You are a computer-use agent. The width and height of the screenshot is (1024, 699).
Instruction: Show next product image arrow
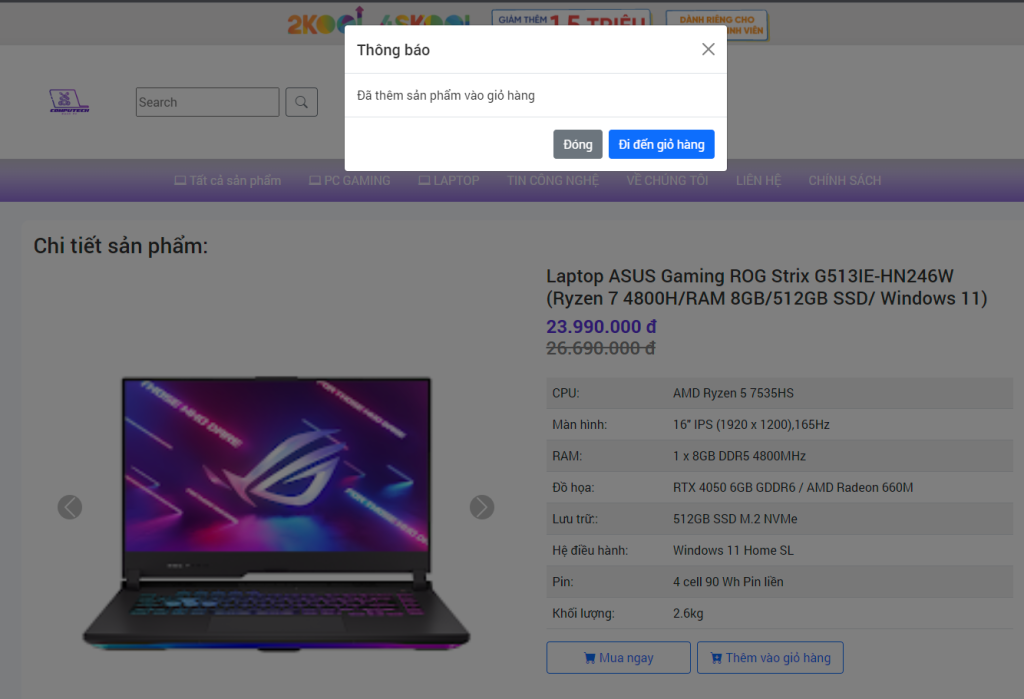point(482,507)
